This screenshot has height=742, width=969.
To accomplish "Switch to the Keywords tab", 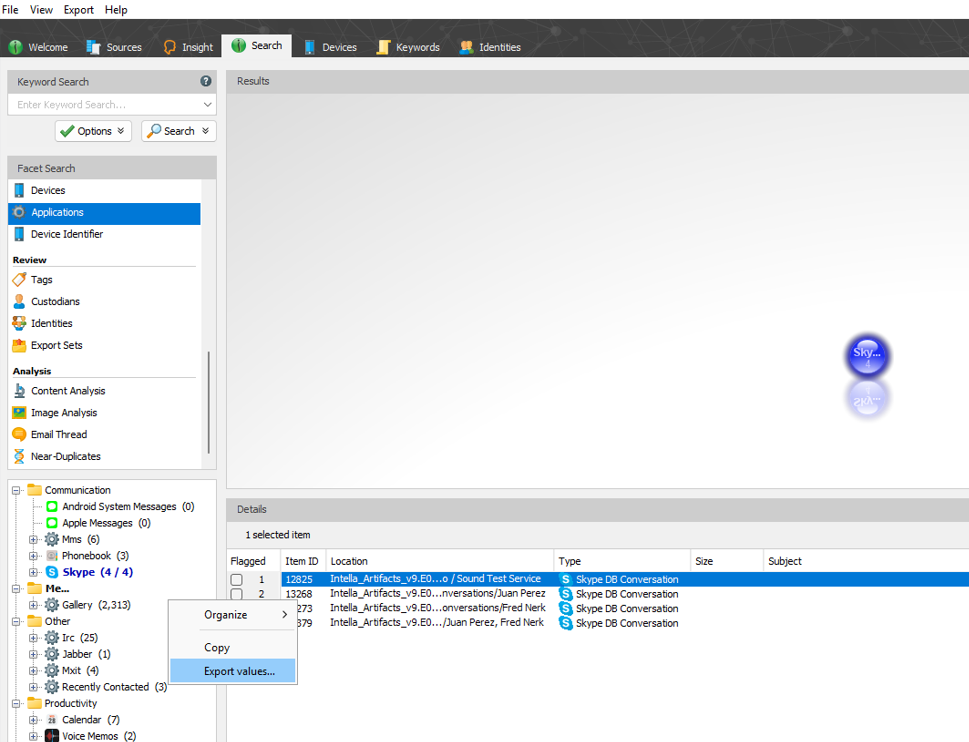I will (408, 47).
